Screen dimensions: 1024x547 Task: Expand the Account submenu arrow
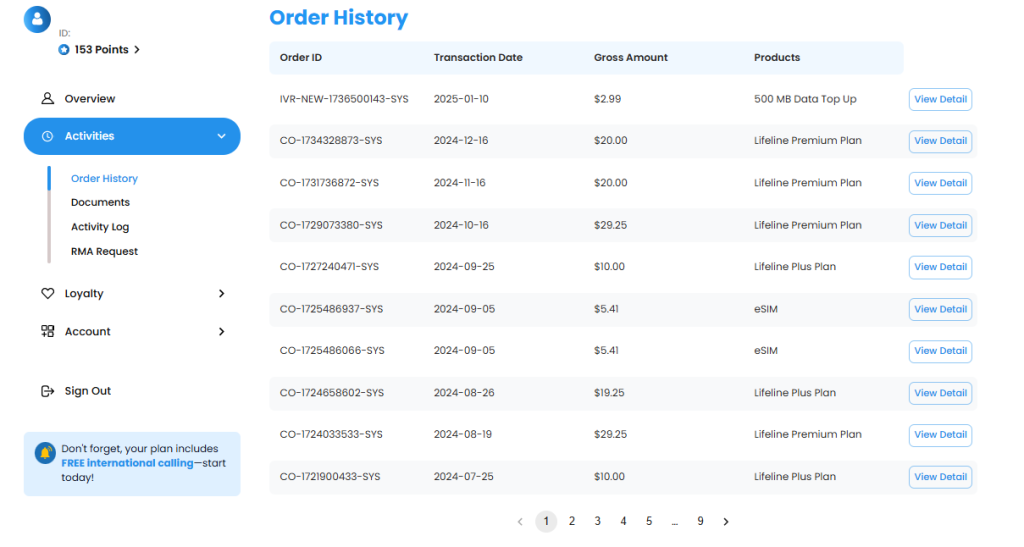tap(221, 332)
